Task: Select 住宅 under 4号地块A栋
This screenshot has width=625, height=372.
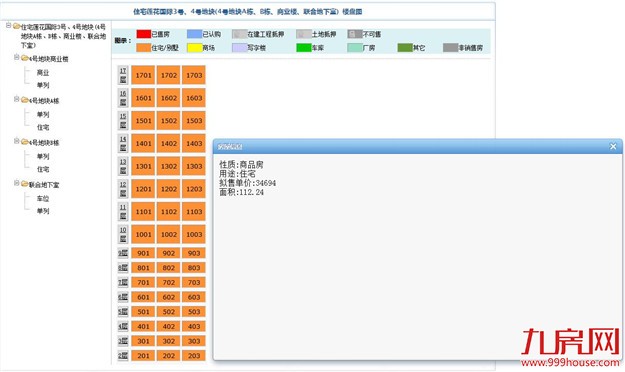Action: pos(43,127)
